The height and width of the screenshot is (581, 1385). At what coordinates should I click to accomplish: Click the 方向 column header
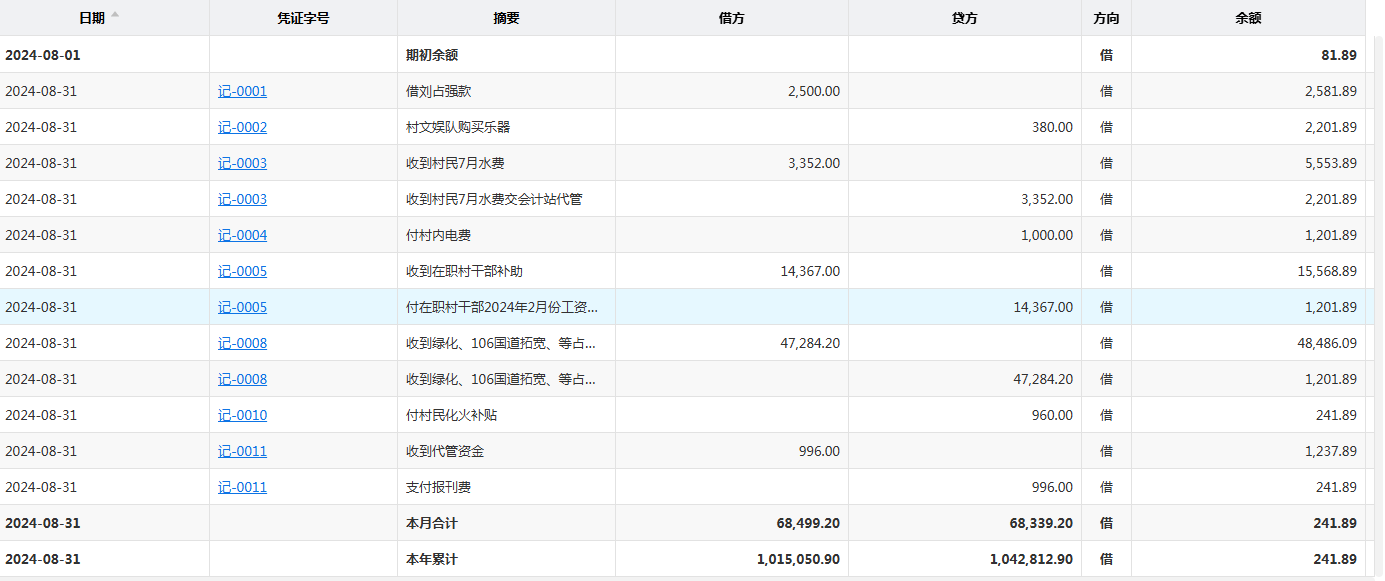[1106, 18]
